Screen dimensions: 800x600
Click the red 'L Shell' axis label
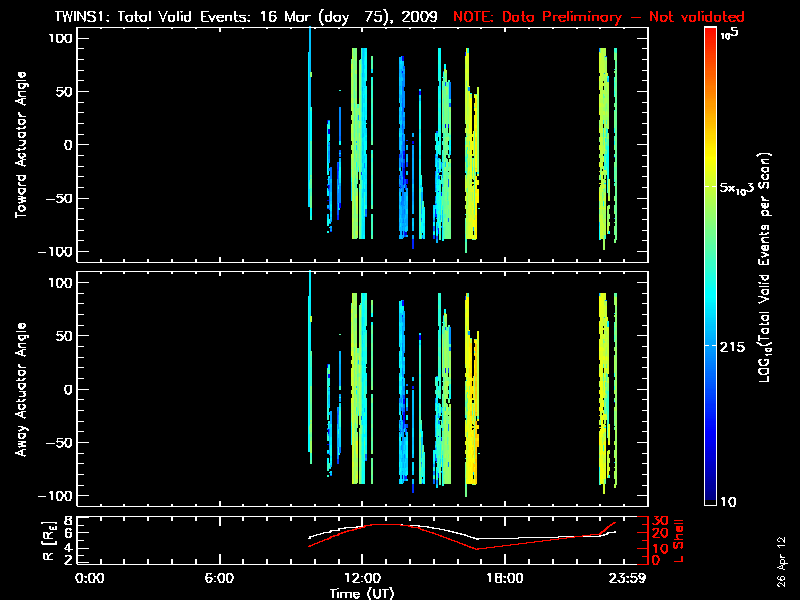click(x=679, y=540)
